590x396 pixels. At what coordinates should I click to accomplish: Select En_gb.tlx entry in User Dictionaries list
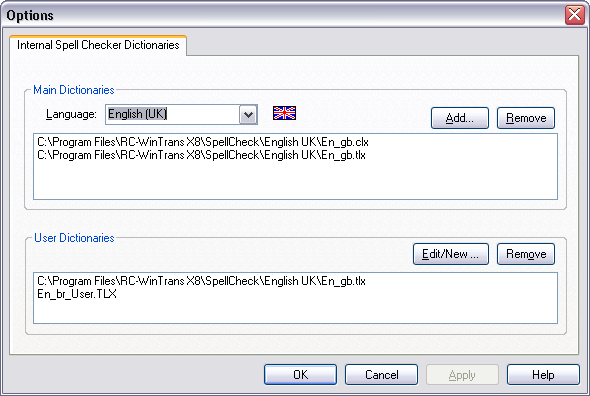click(201, 281)
